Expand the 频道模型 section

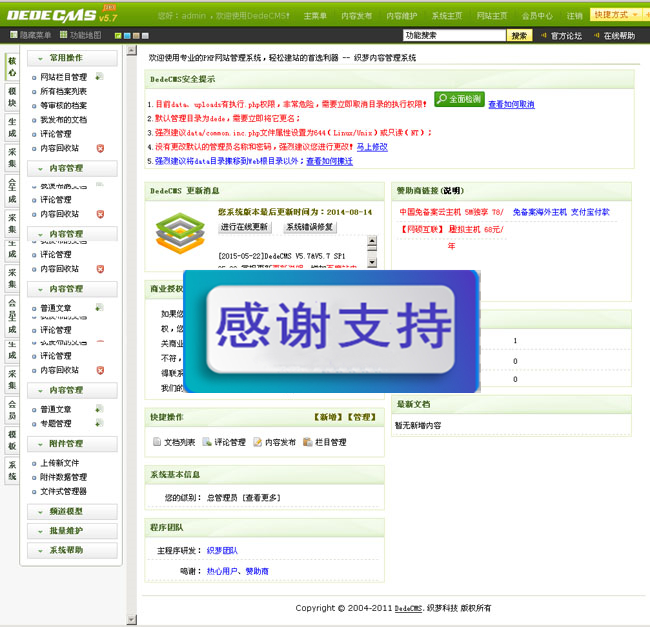72,511
